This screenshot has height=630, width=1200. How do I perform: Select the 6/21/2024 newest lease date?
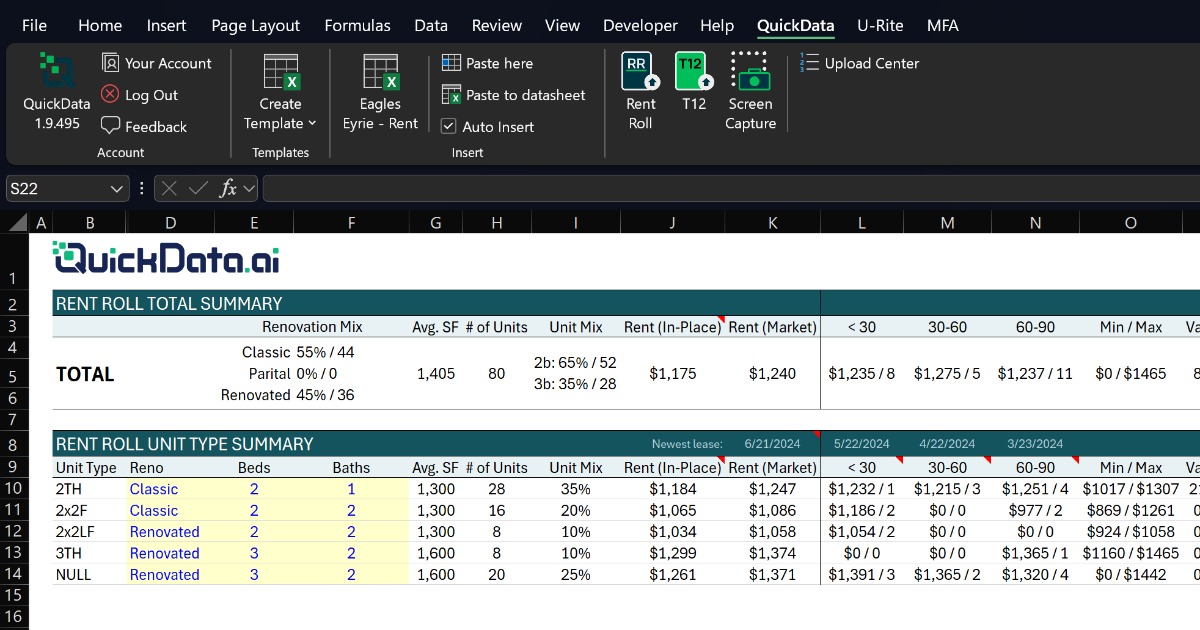click(773, 444)
